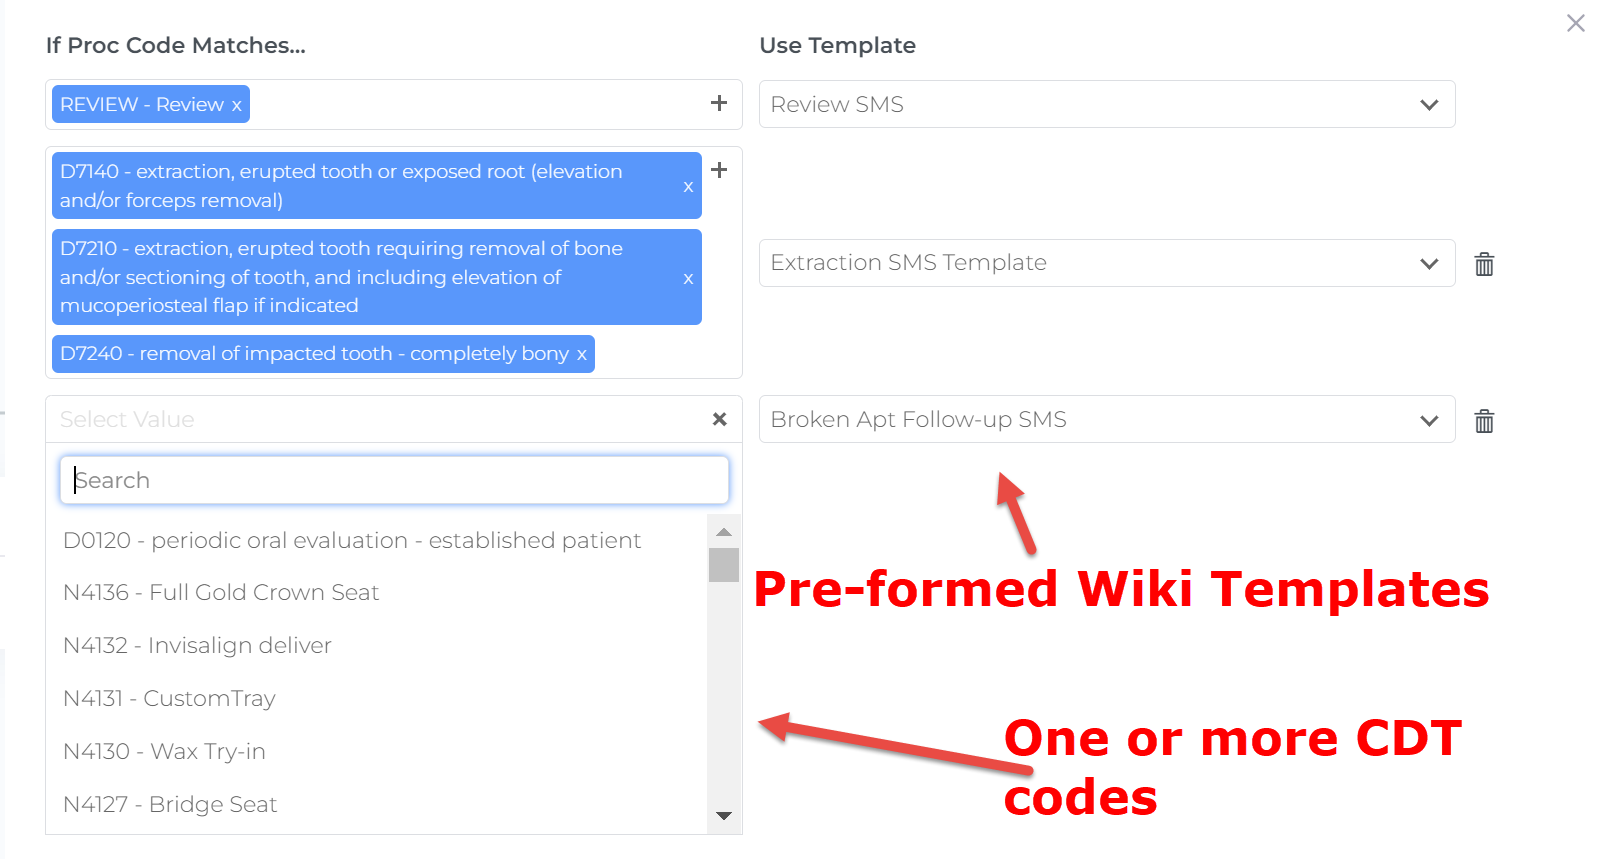1612x859 pixels.
Task: Select N4130 Wax Try-in code
Action: coord(164,752)
